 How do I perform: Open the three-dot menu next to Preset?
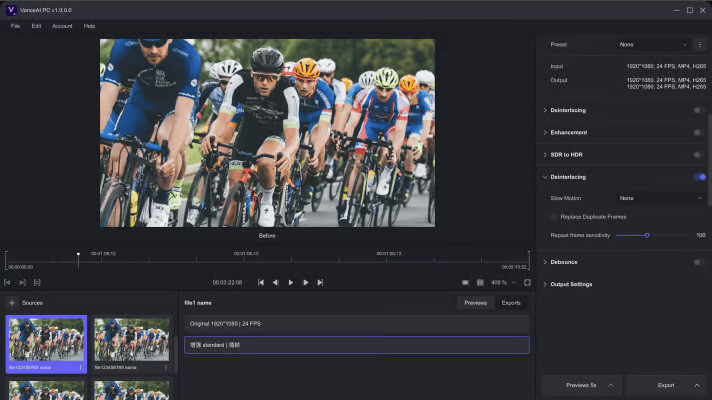(x=699, y=45)
